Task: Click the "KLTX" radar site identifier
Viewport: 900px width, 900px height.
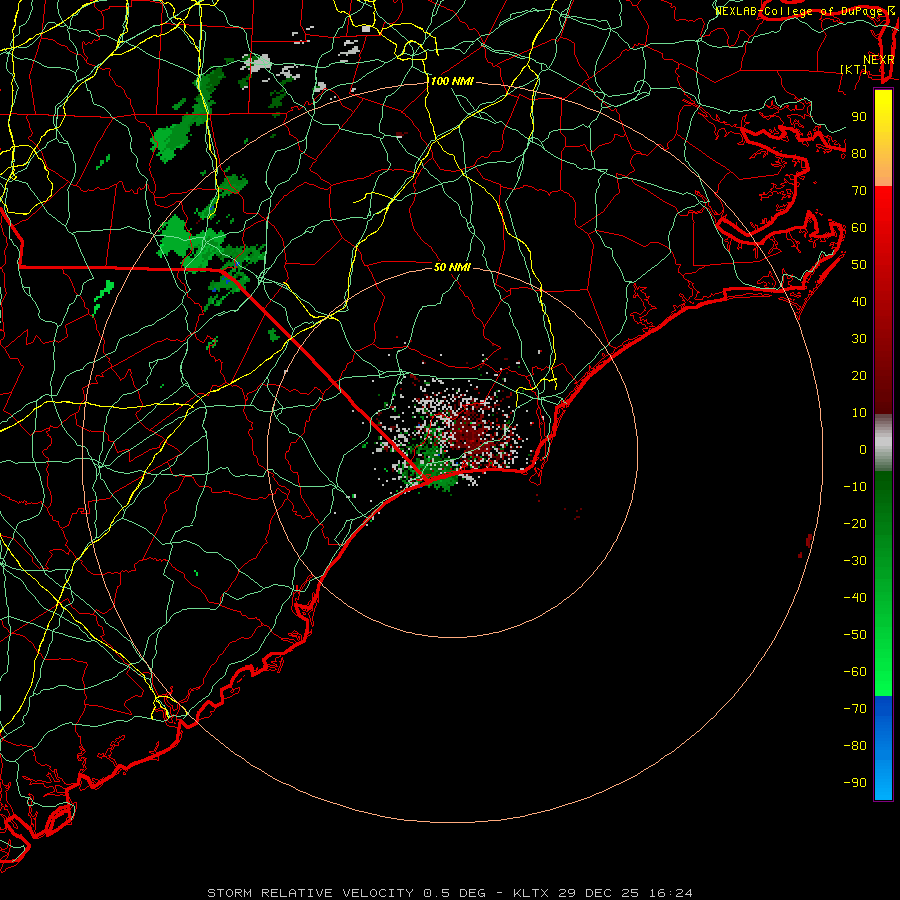Action: click(531, 893)
